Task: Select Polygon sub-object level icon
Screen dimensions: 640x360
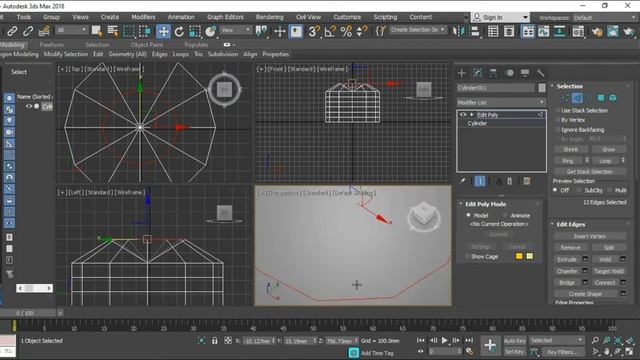Action: (601, 98)
